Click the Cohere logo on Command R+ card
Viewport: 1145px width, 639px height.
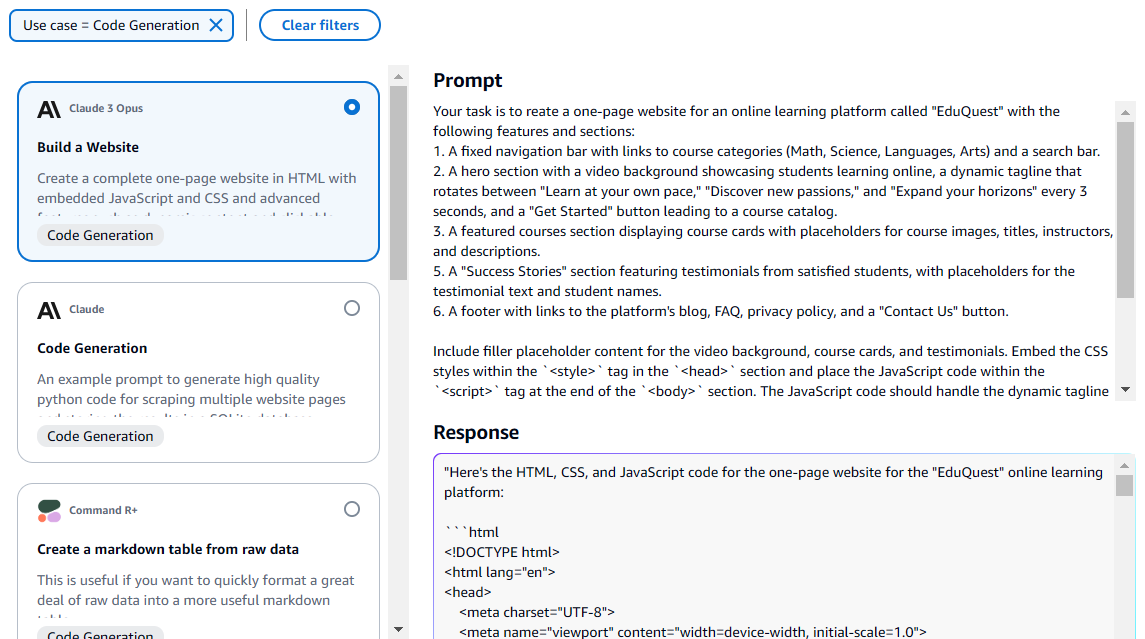pyautogui.click(x=49, y=510)
